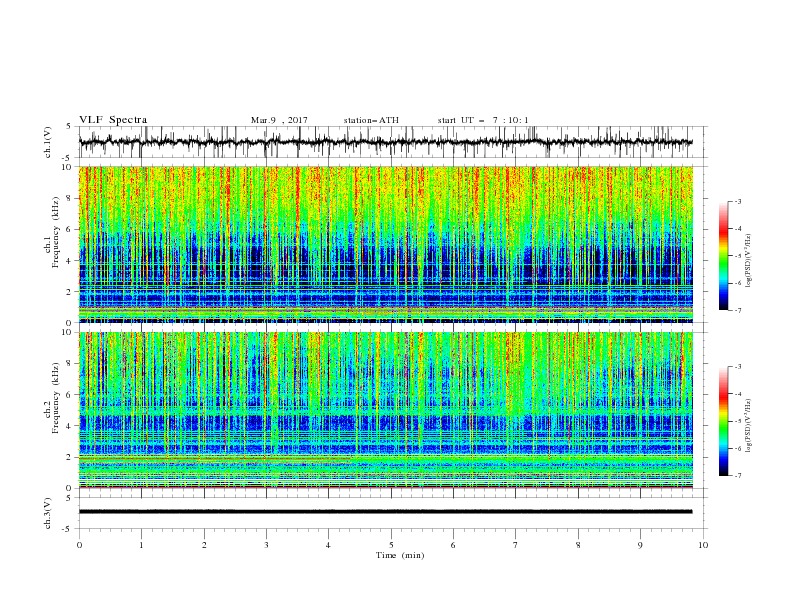Screen dimensions: 792x612
Task: Click the '2' minute label on Time axis
Action: click(204, 545)
